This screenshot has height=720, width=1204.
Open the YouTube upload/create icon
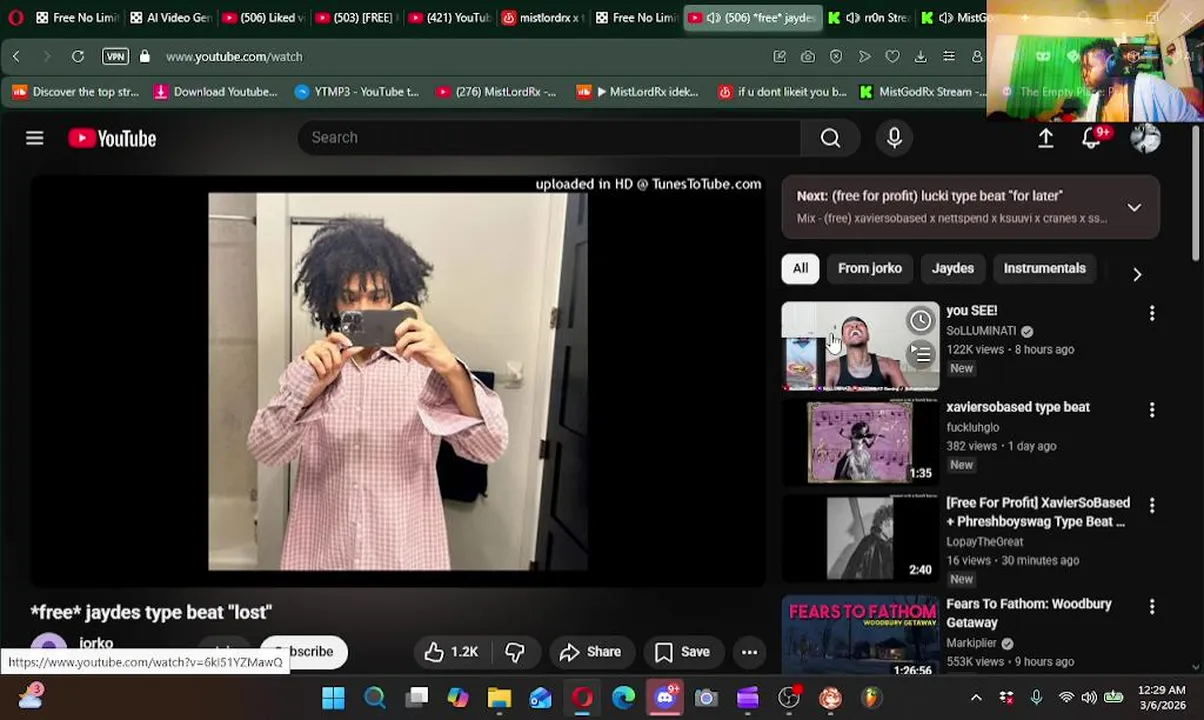(1045, 138)
